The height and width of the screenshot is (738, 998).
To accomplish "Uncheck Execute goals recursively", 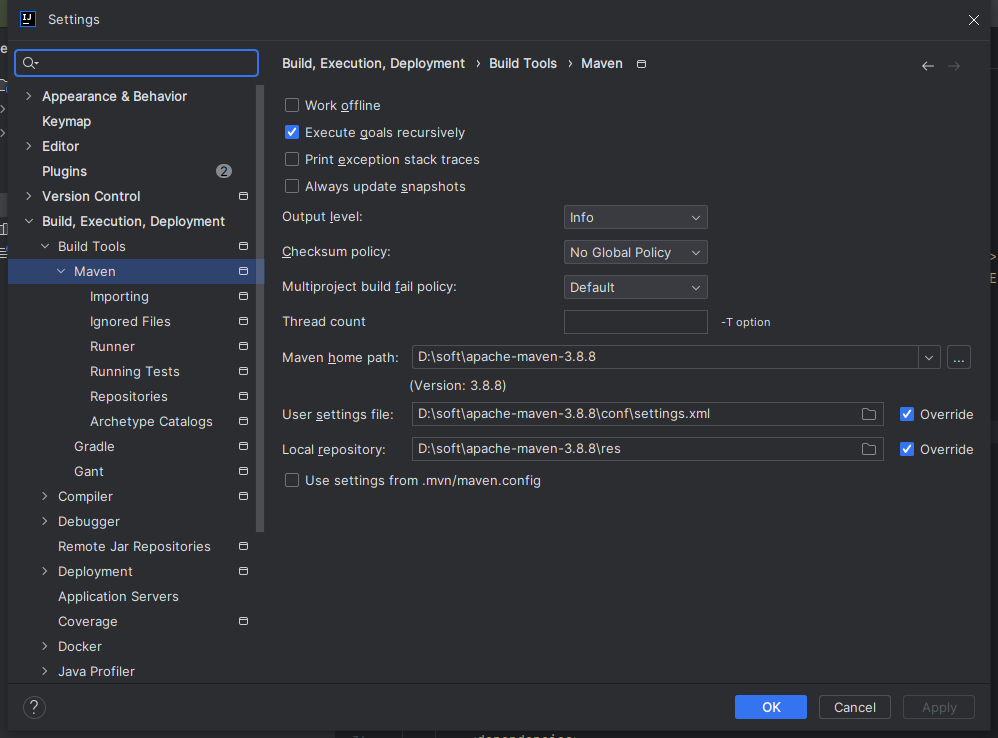I will pyautogui.click(x=292, y=132).
